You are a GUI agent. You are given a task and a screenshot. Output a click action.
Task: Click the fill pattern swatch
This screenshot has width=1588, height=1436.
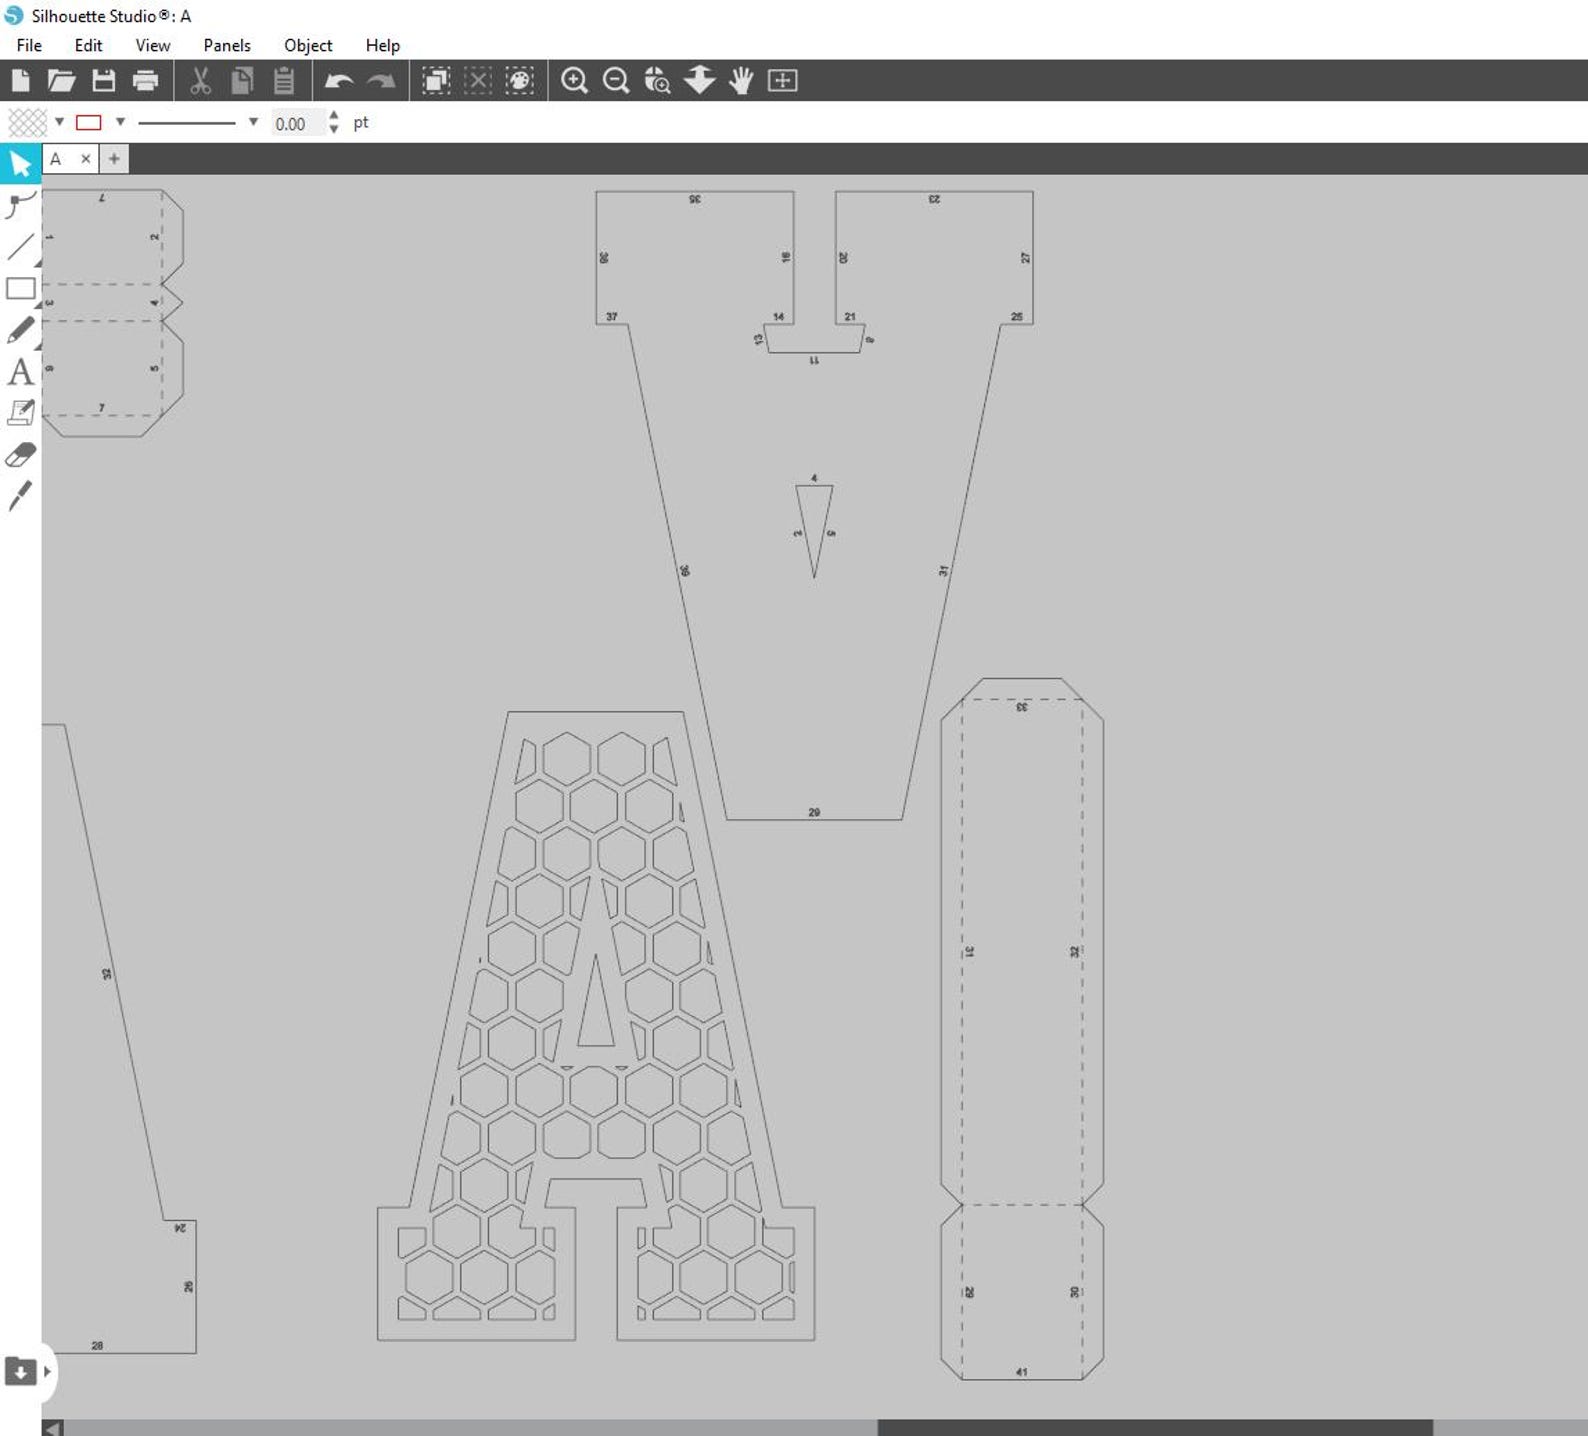click(x=27, y=122)
